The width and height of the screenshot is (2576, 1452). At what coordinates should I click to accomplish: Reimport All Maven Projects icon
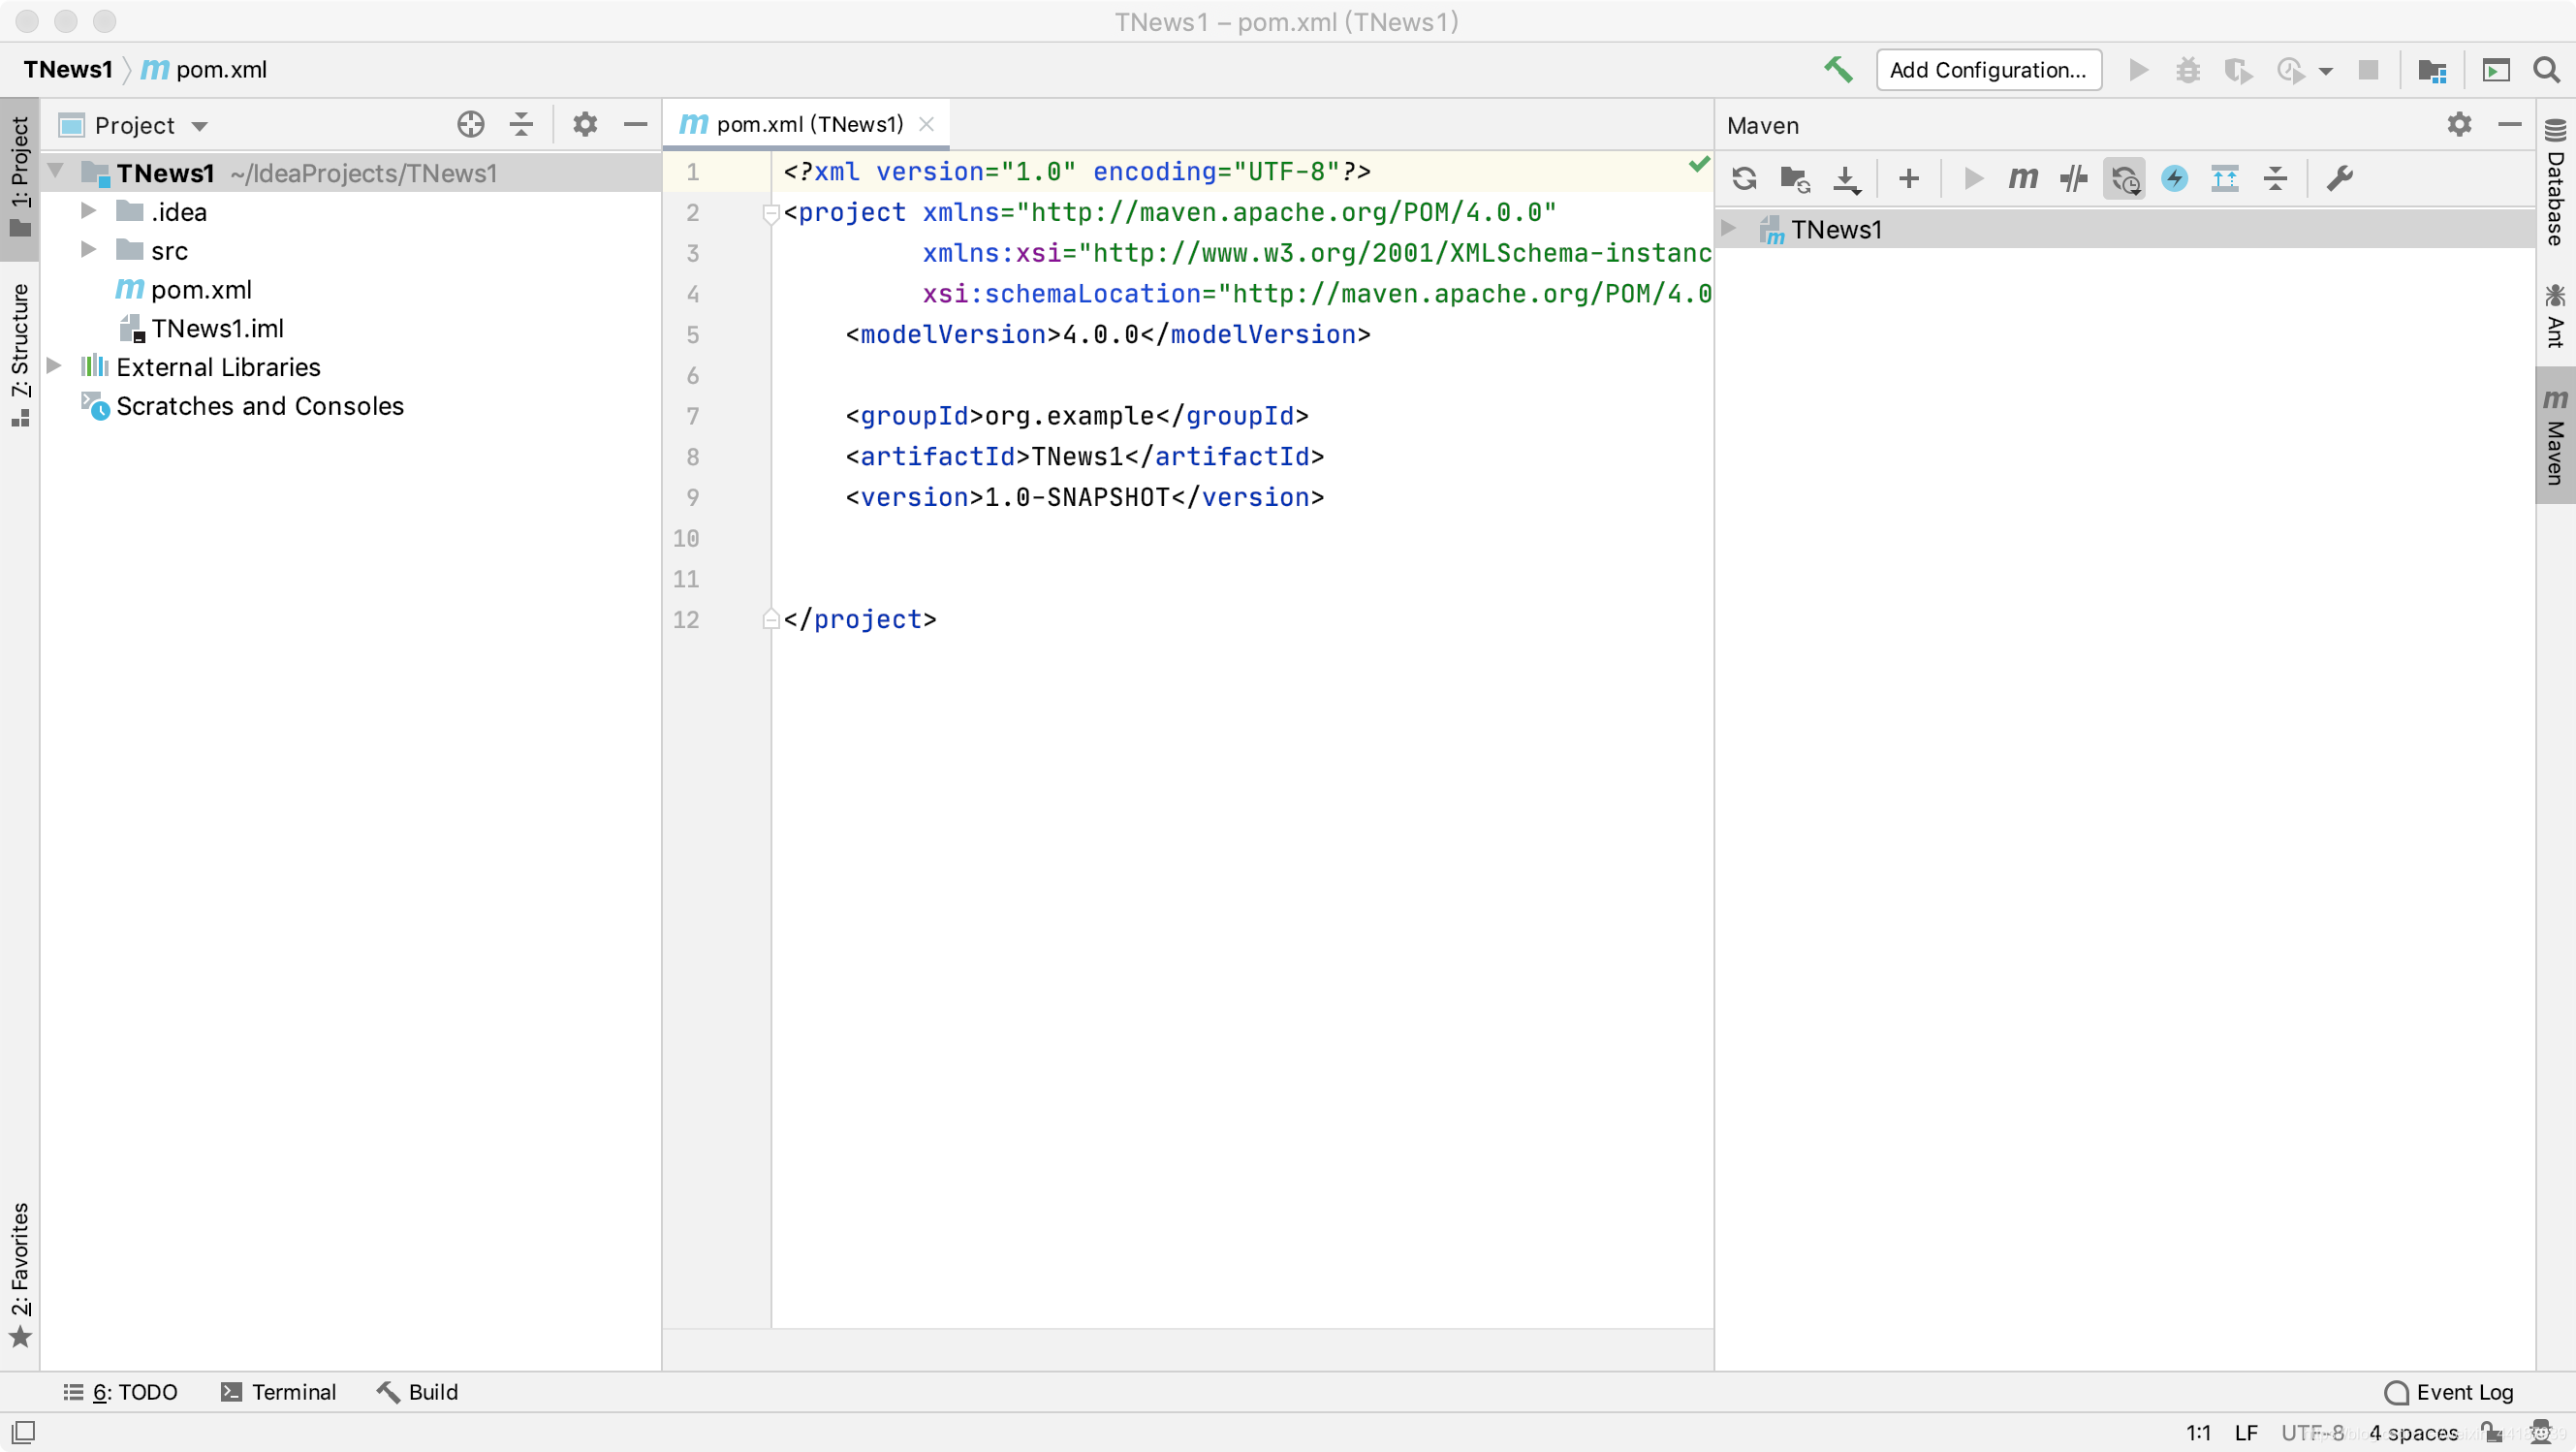[1744, 179]
